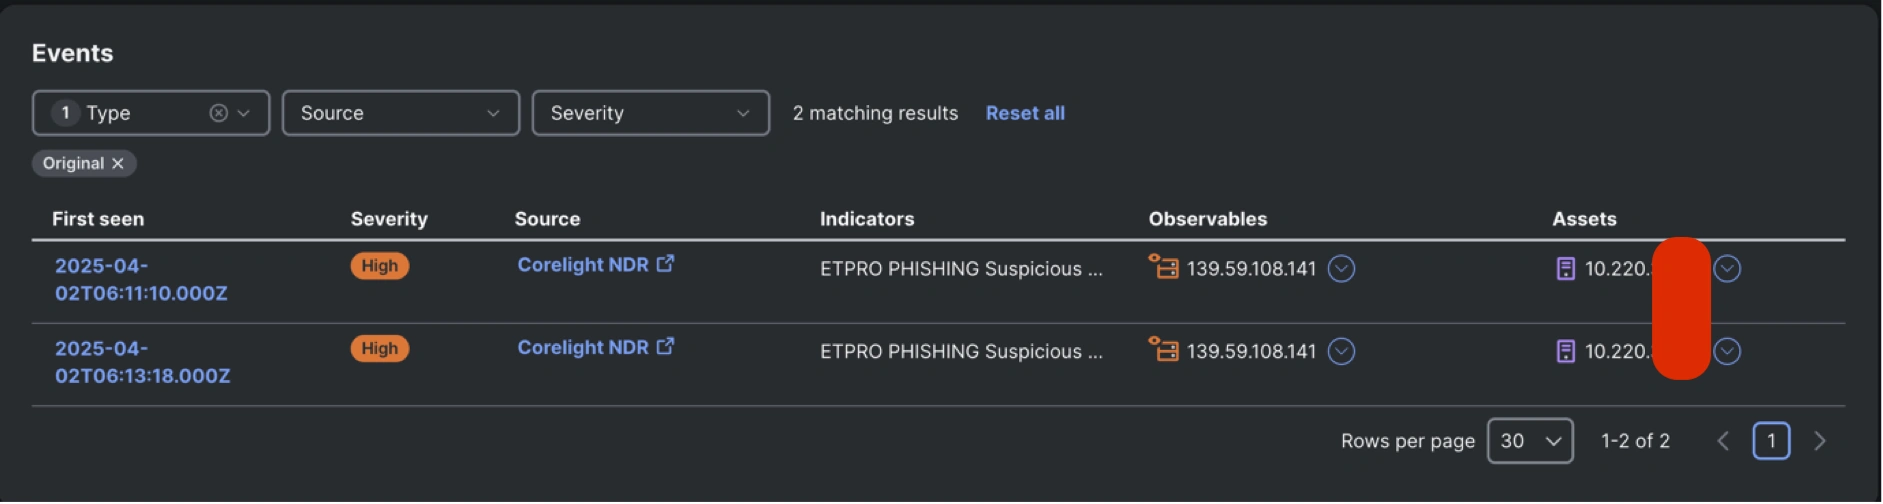Select page 1 in pagination
1883x504 pixels.
point(1771,441)
